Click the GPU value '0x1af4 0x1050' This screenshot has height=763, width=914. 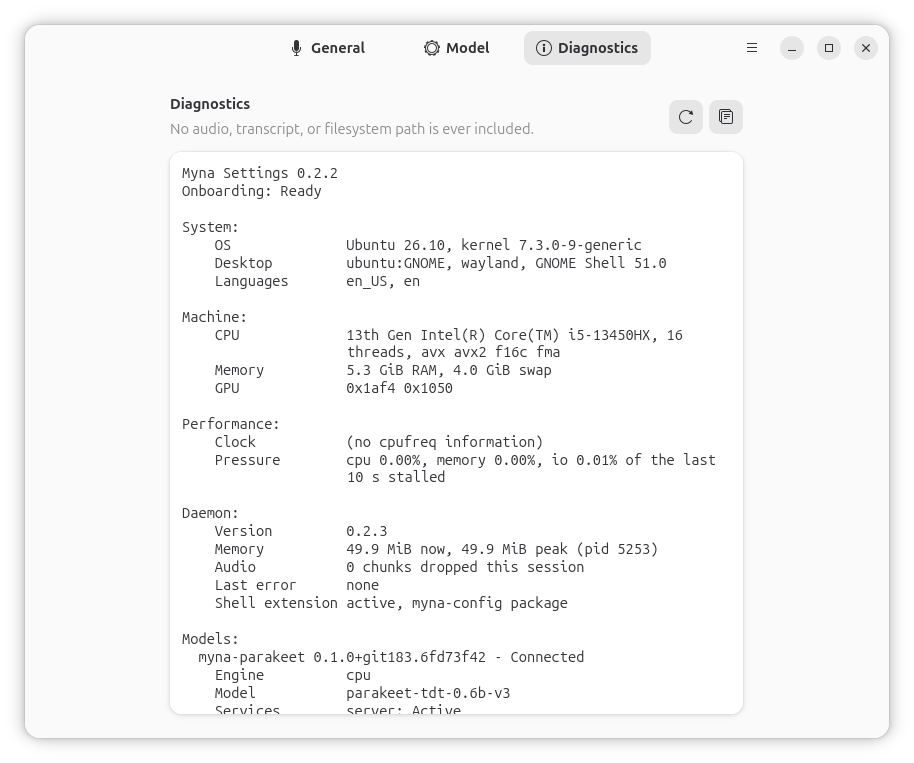click(399, 388)
